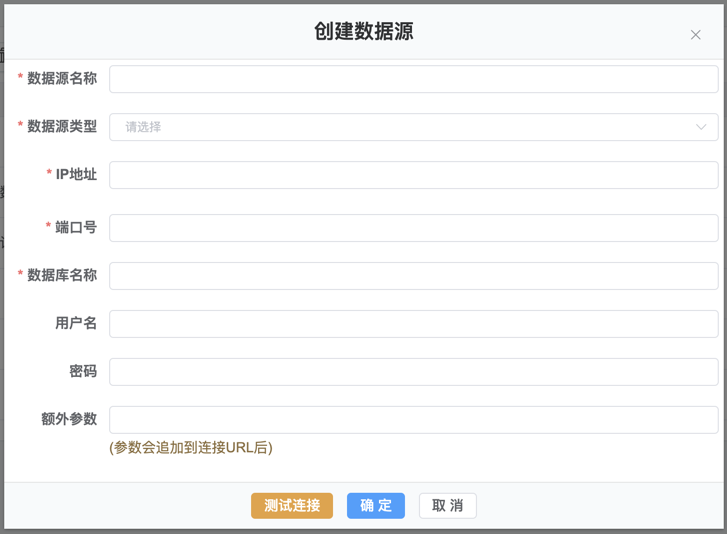Click the 创建数据源 dialog title
This screenshot has width=727, height=534.
click(x=363, y=32)
